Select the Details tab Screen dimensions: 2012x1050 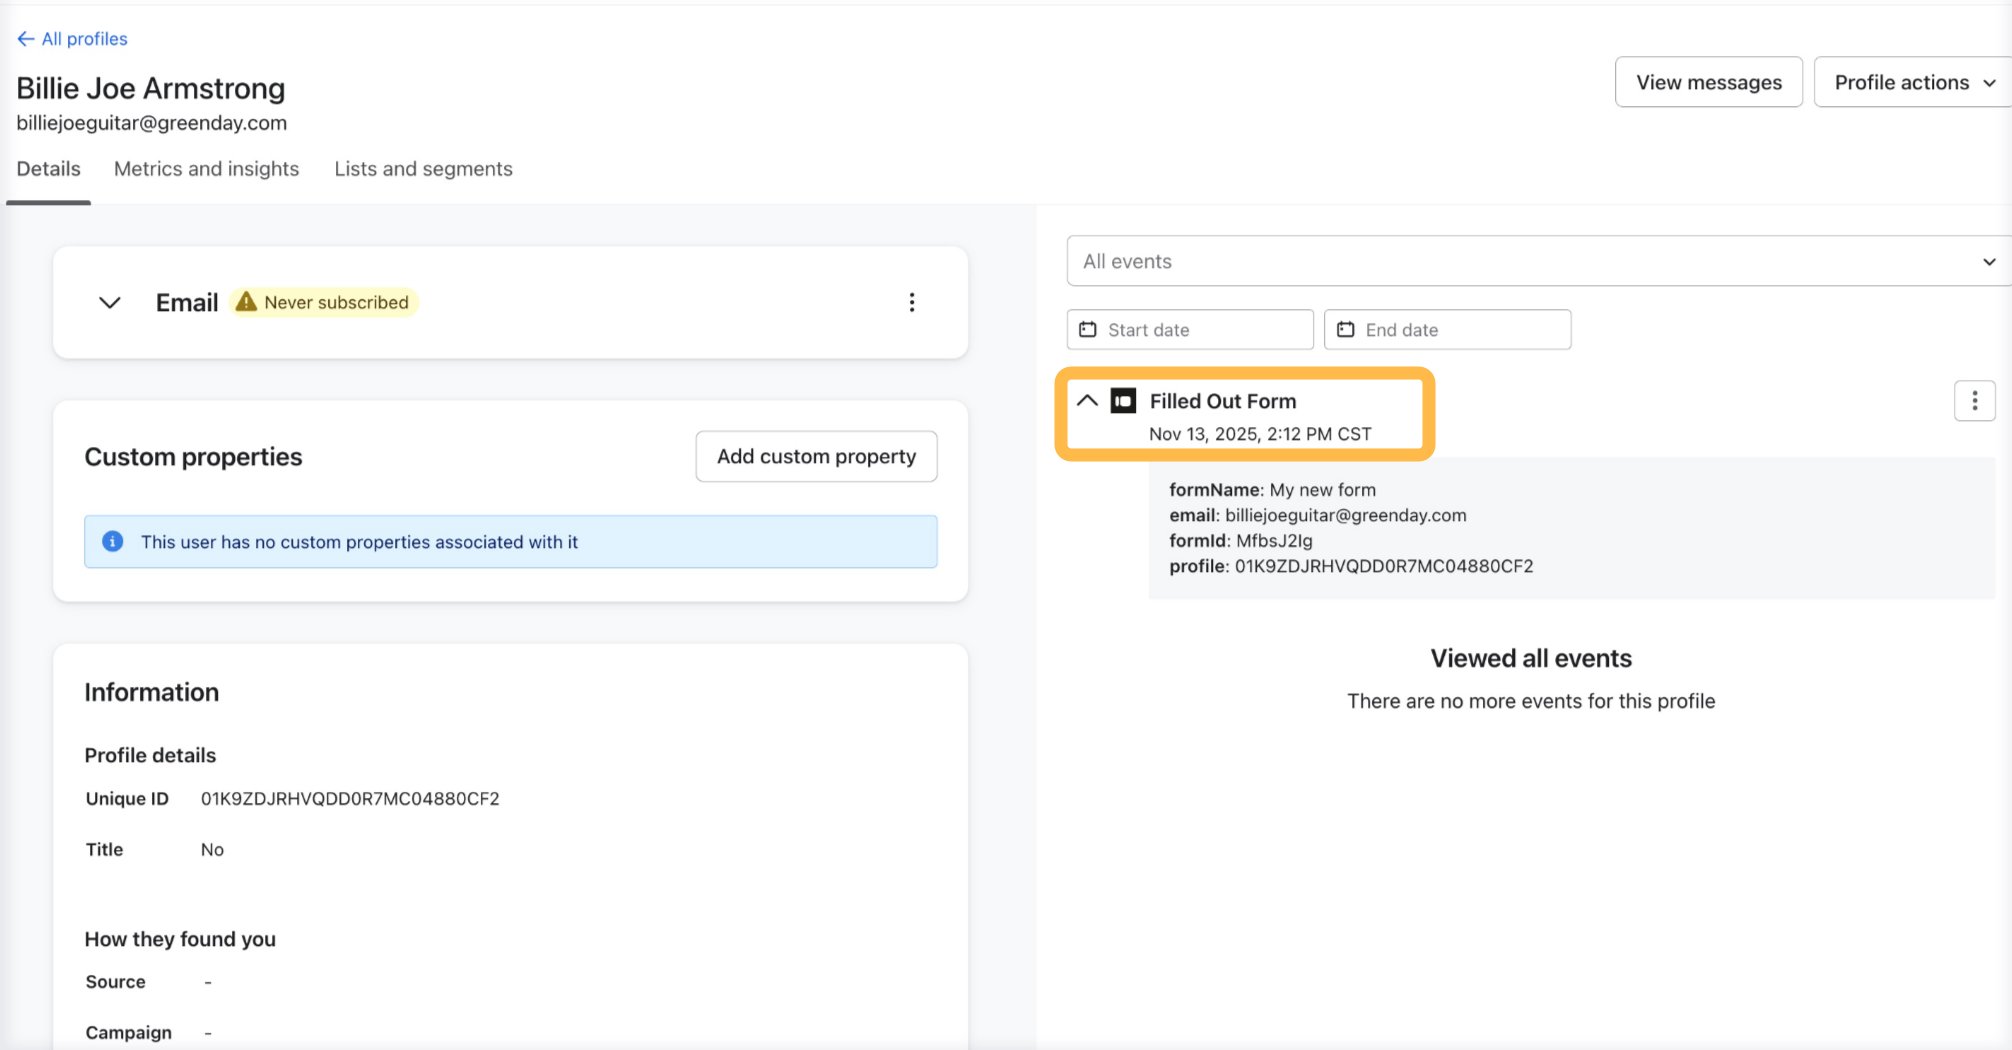coord(48,169)
